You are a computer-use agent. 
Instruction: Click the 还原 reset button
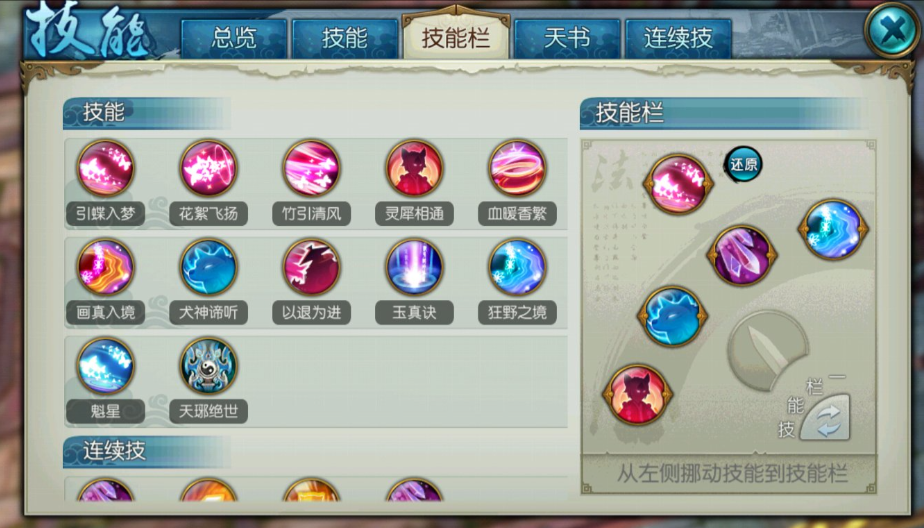coord(743,164)
